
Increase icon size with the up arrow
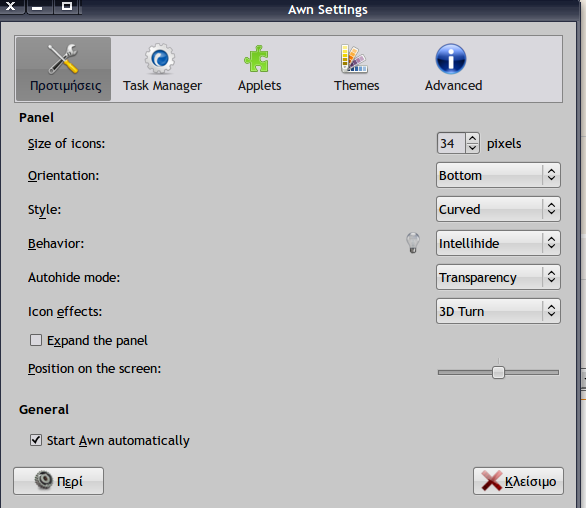click(x=472, y=138)
